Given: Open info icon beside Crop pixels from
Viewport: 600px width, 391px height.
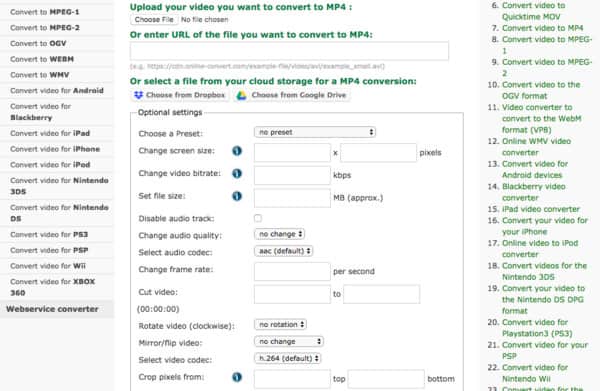Looking at the screenshot, I should pyautogui.click(x=237, y=377).
